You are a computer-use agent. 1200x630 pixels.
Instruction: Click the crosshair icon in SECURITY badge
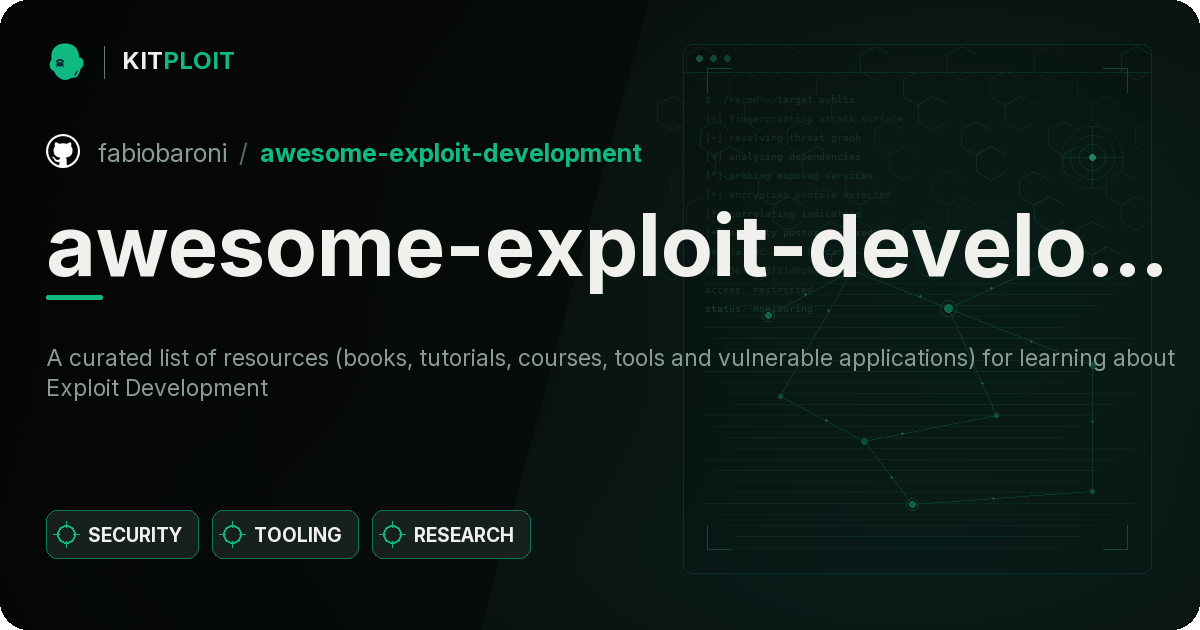[67, 535]
